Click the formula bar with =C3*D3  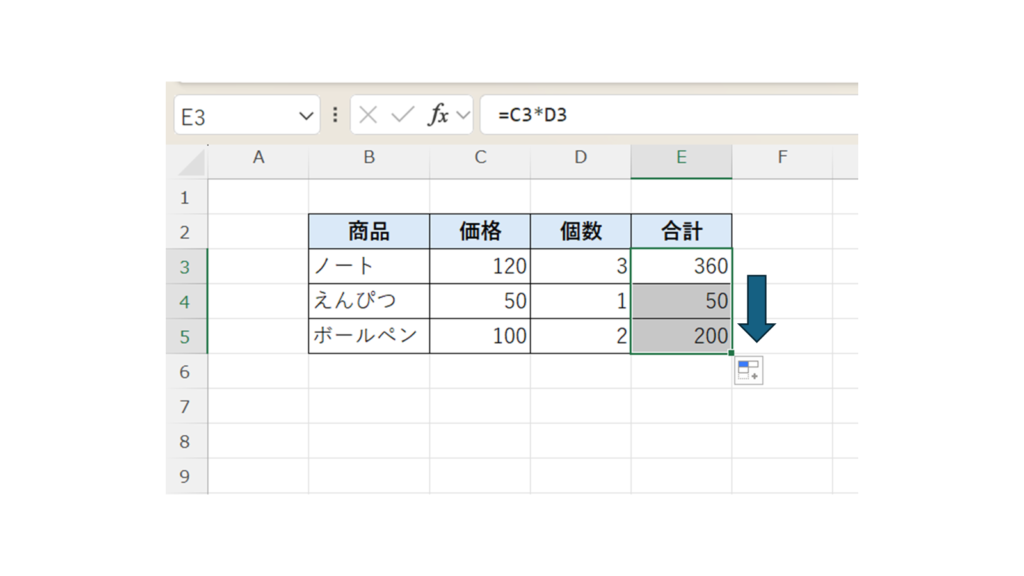(670, 115)
